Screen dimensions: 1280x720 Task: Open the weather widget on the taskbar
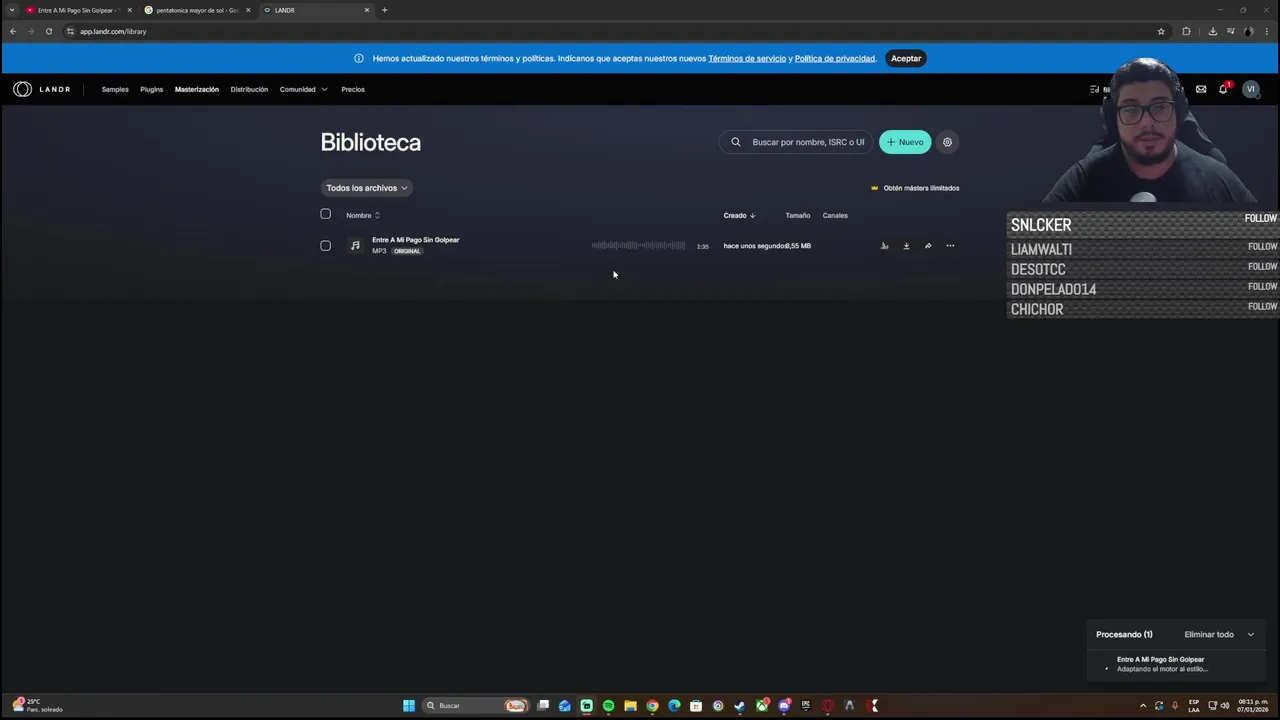38,706
